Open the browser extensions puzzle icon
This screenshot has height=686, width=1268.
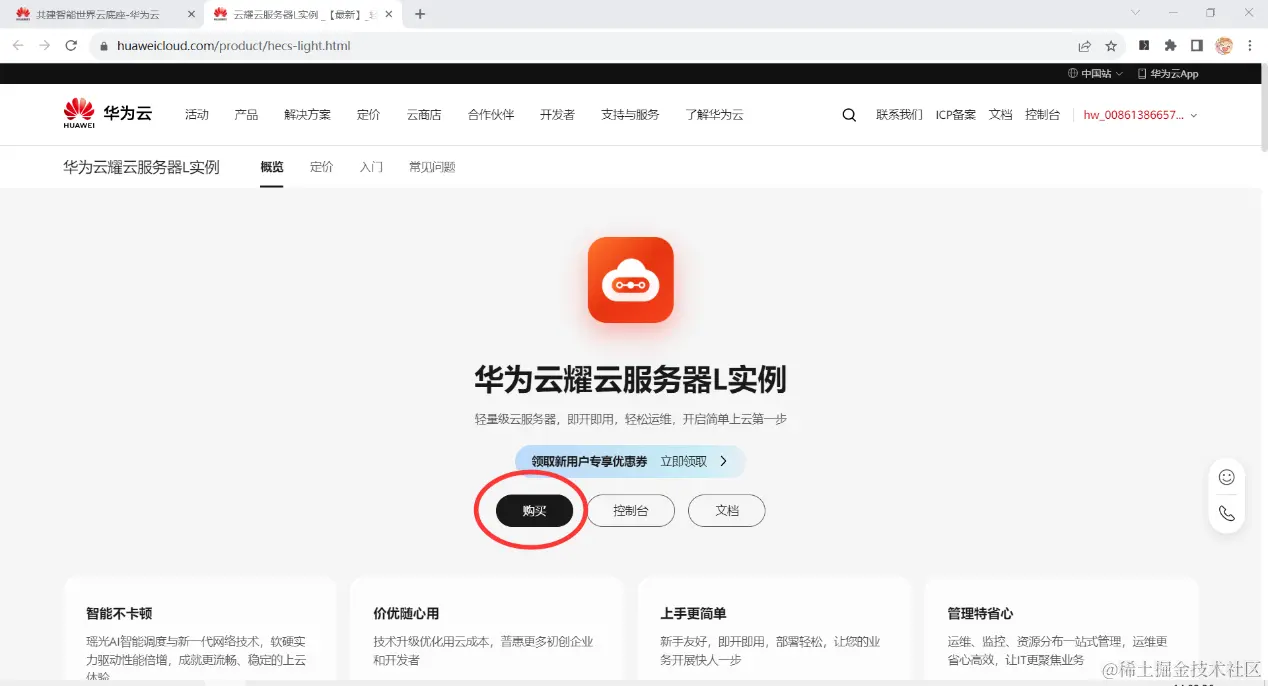[x=1171, y=45]
